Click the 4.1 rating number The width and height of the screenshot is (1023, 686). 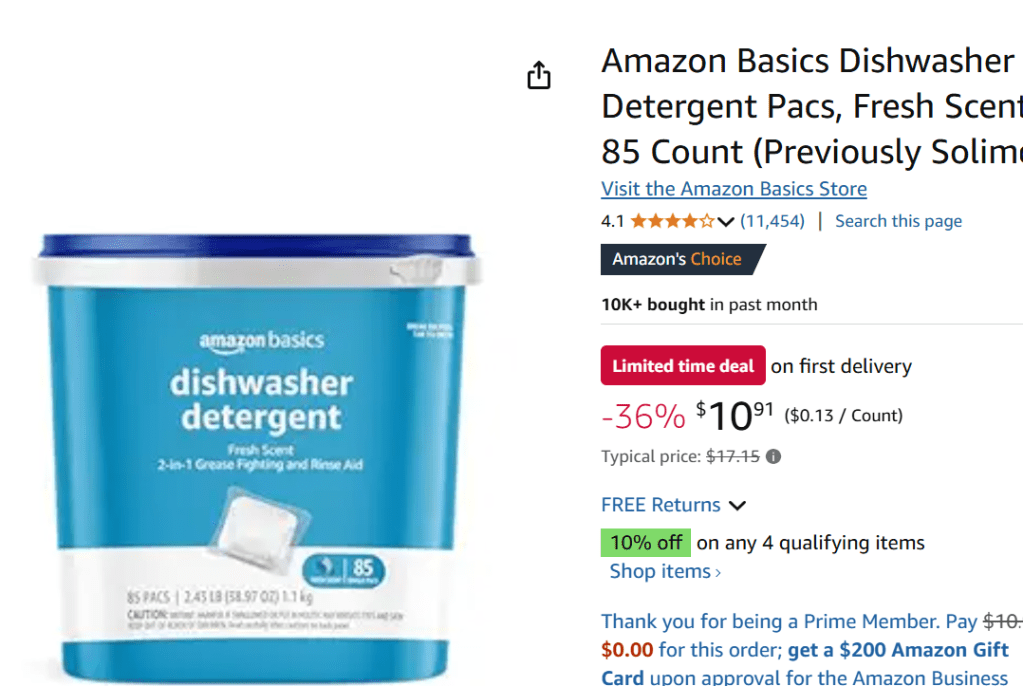(x=613, y=221)
